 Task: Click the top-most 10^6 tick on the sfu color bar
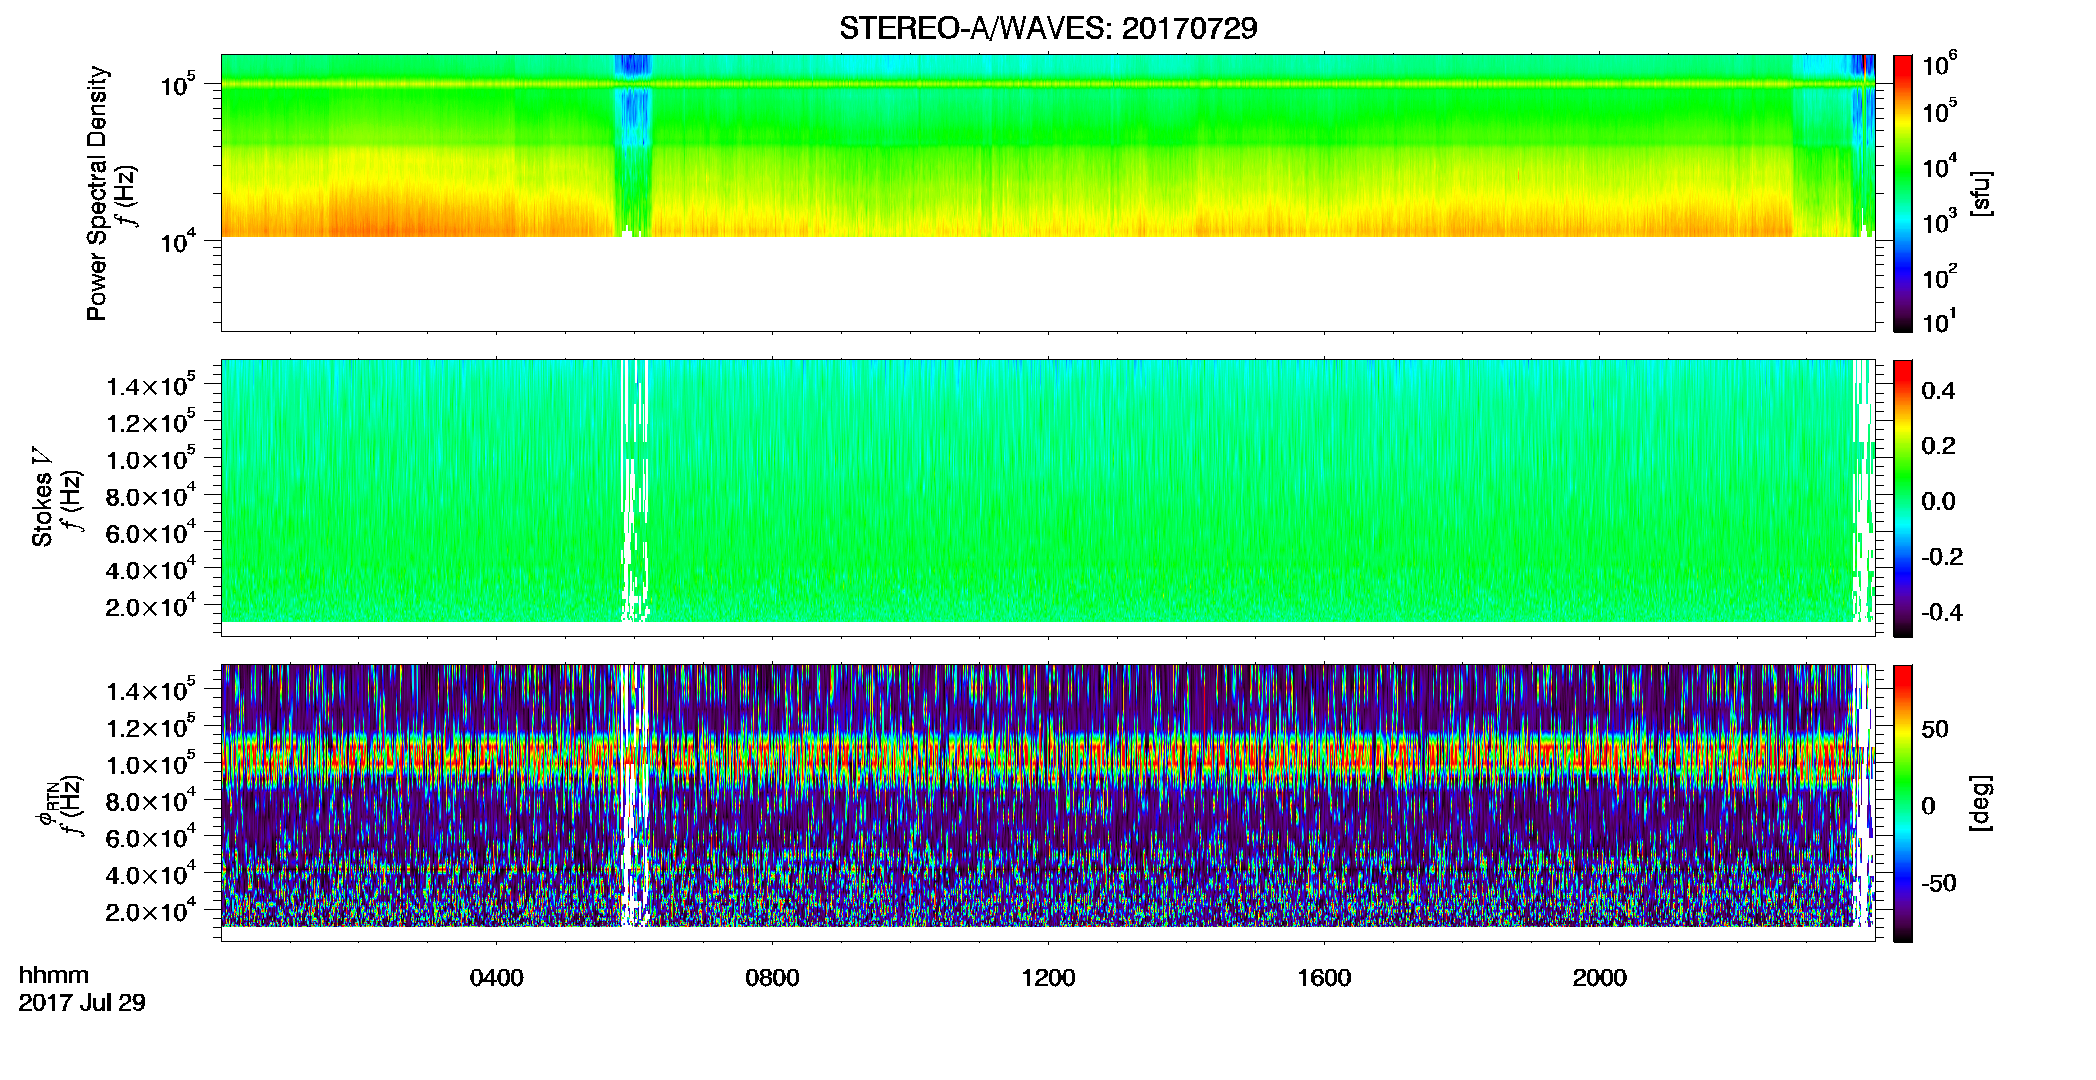tap(1939, 65)
